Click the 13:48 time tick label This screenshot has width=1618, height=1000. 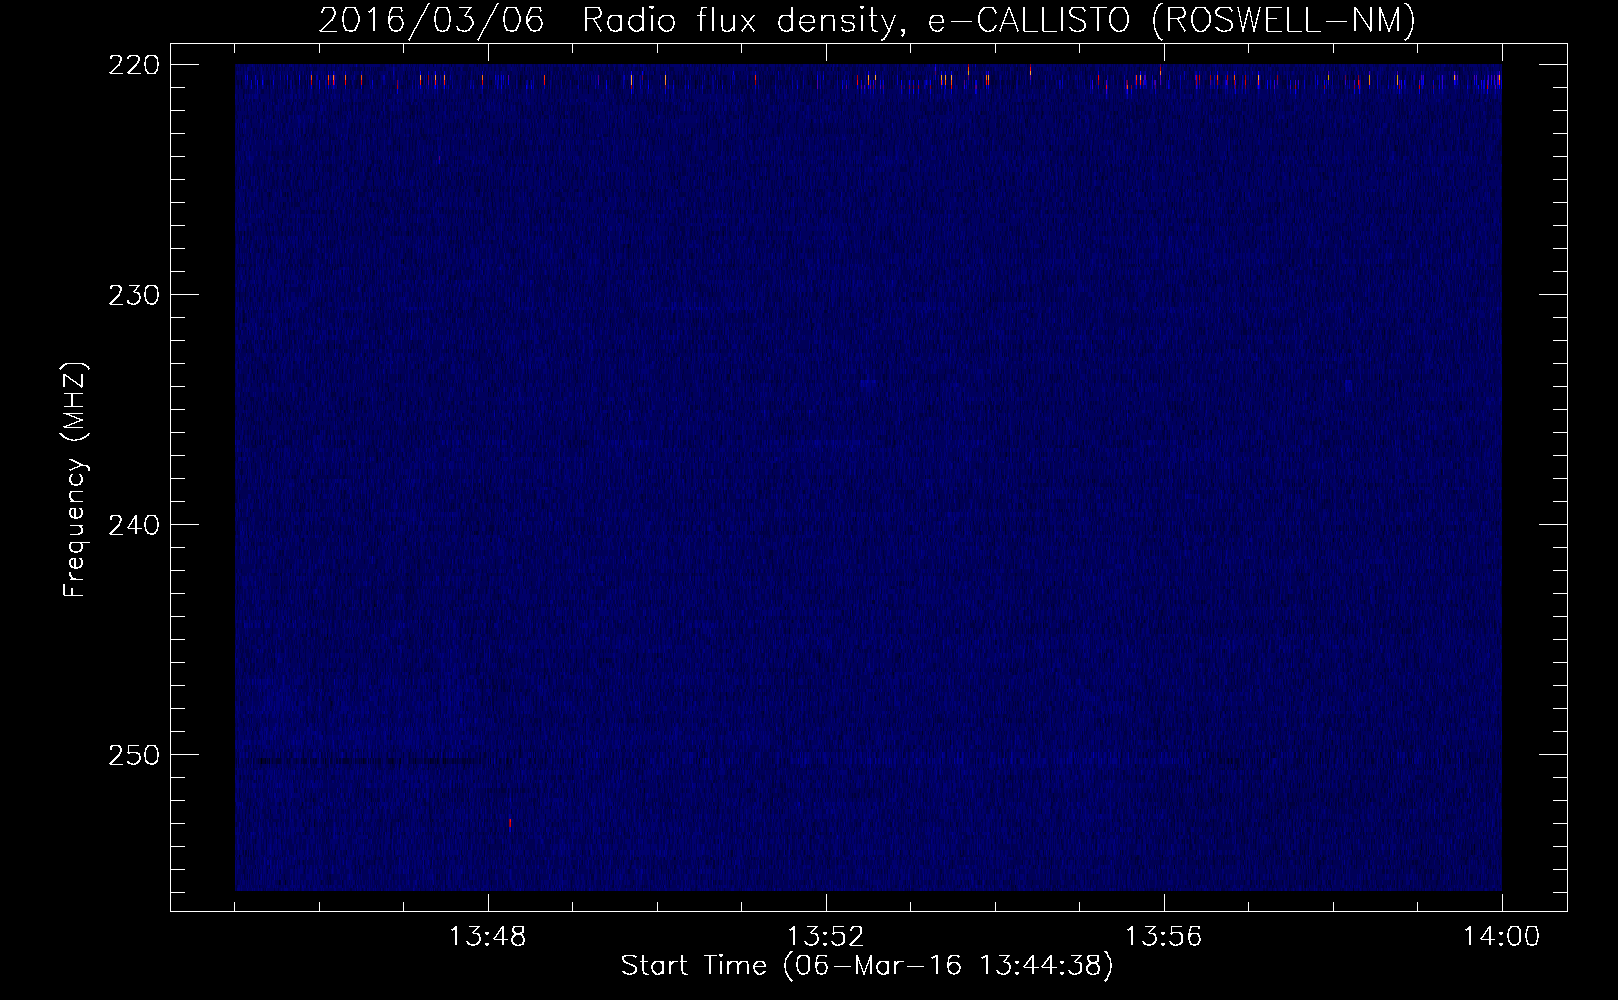point(488,937)
